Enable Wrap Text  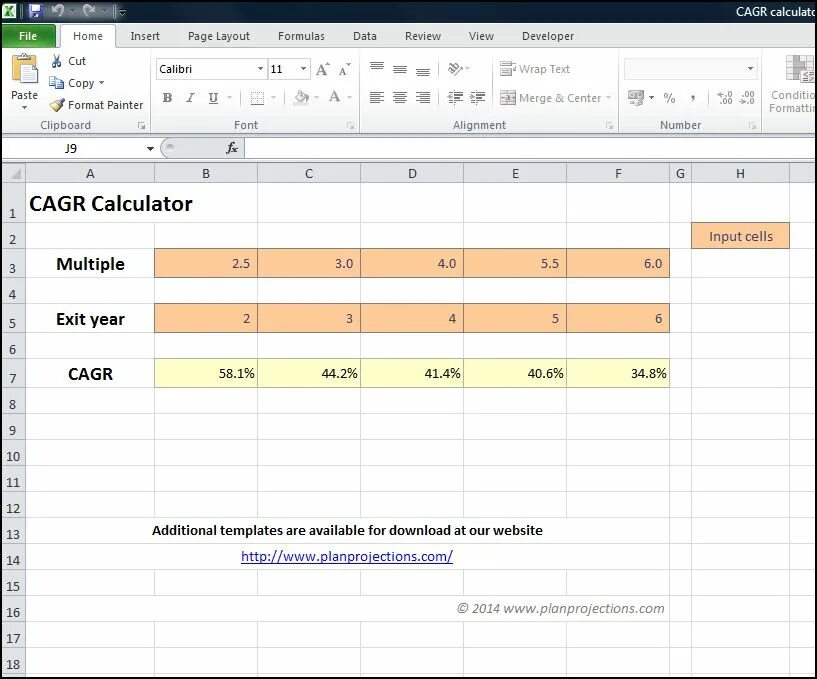pos(535,69)
